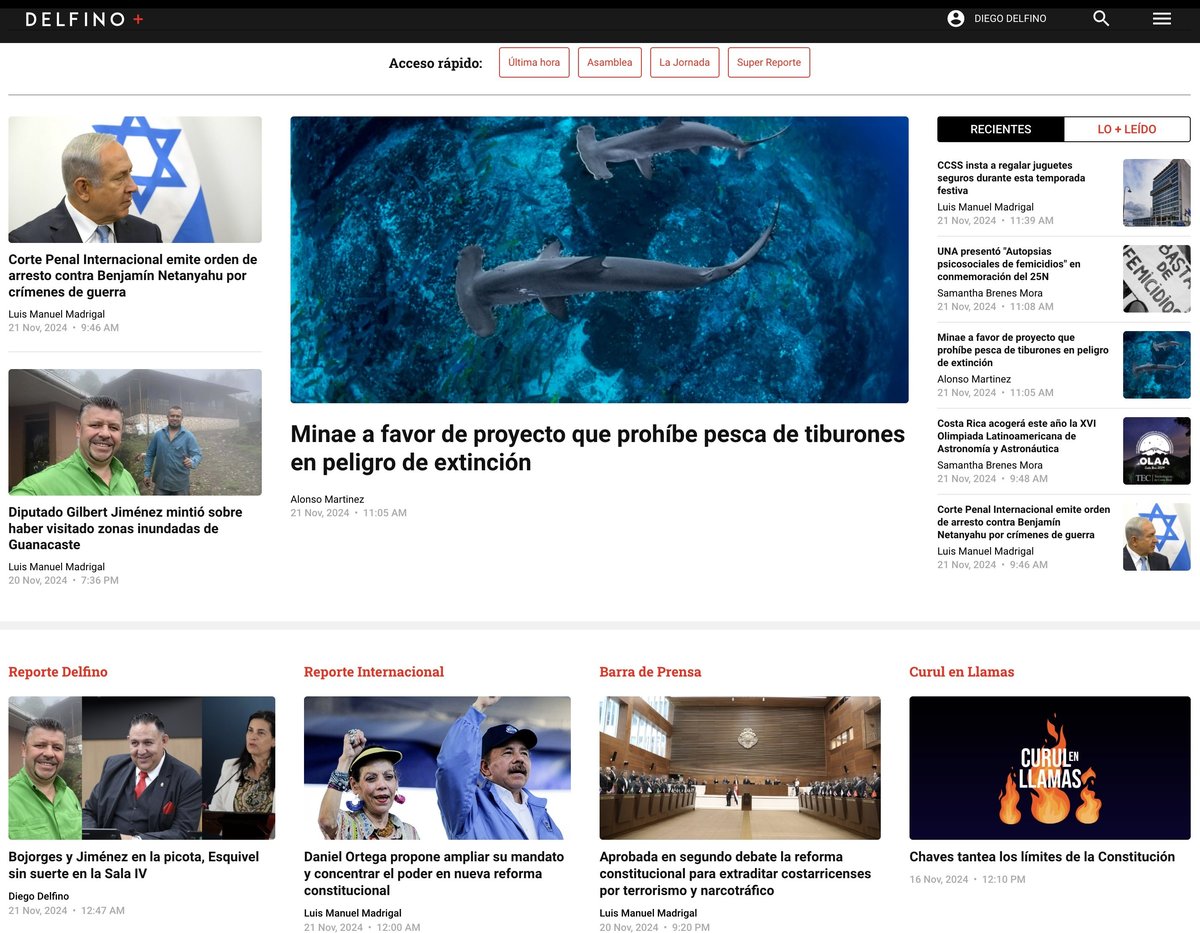1200x933 pixels.
Task: Open UNA Autopsias psicosociales recent article
Action: coord(1009,264)
